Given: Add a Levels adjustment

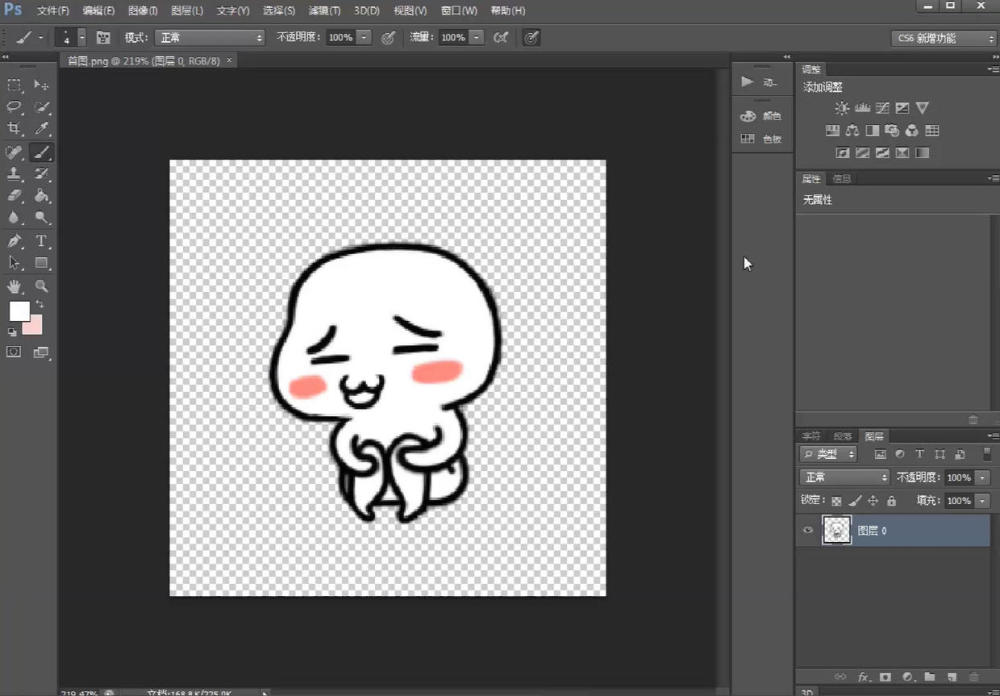Looking at the screenshot, I should [862, 108].
